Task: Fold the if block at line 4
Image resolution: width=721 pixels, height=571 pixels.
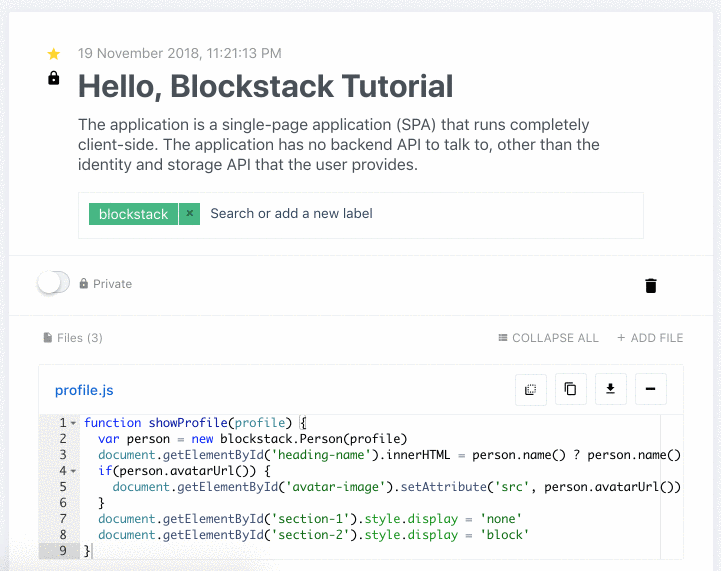Action: tap(74, 471)
